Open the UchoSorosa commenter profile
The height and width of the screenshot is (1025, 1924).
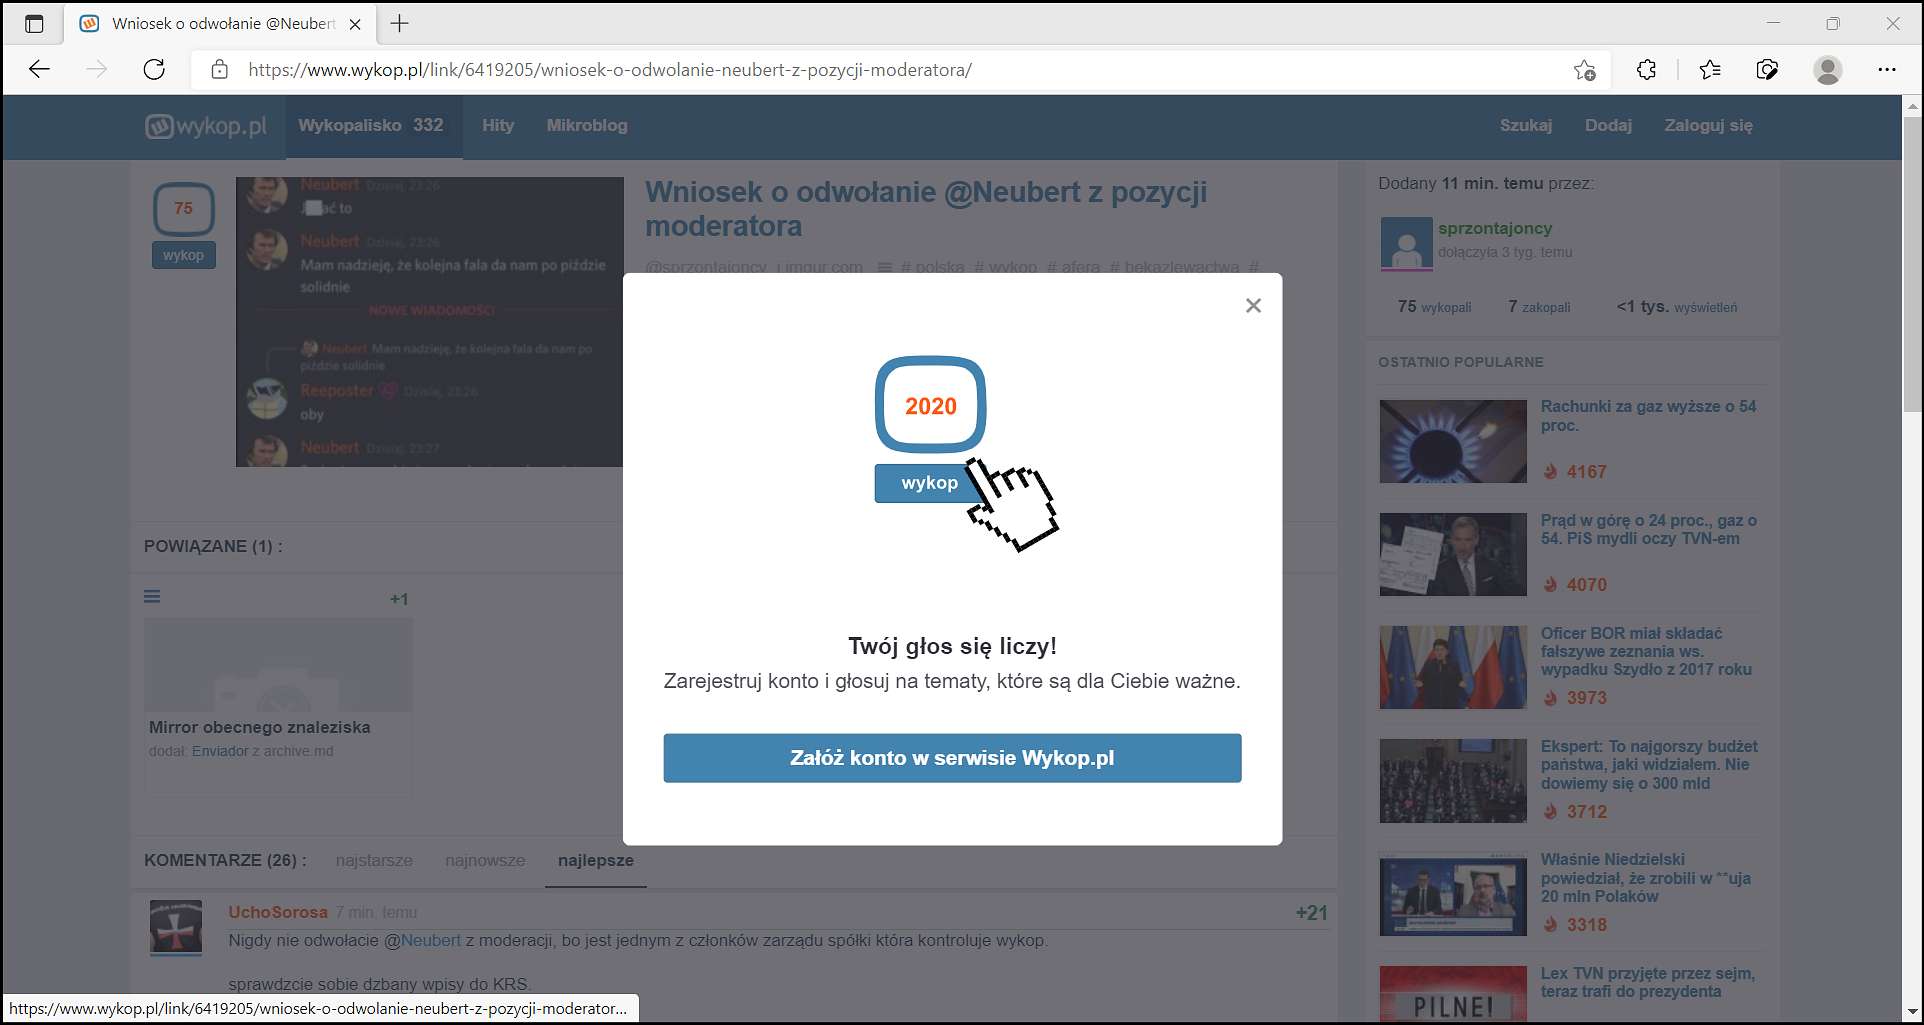tap(278, 912)
